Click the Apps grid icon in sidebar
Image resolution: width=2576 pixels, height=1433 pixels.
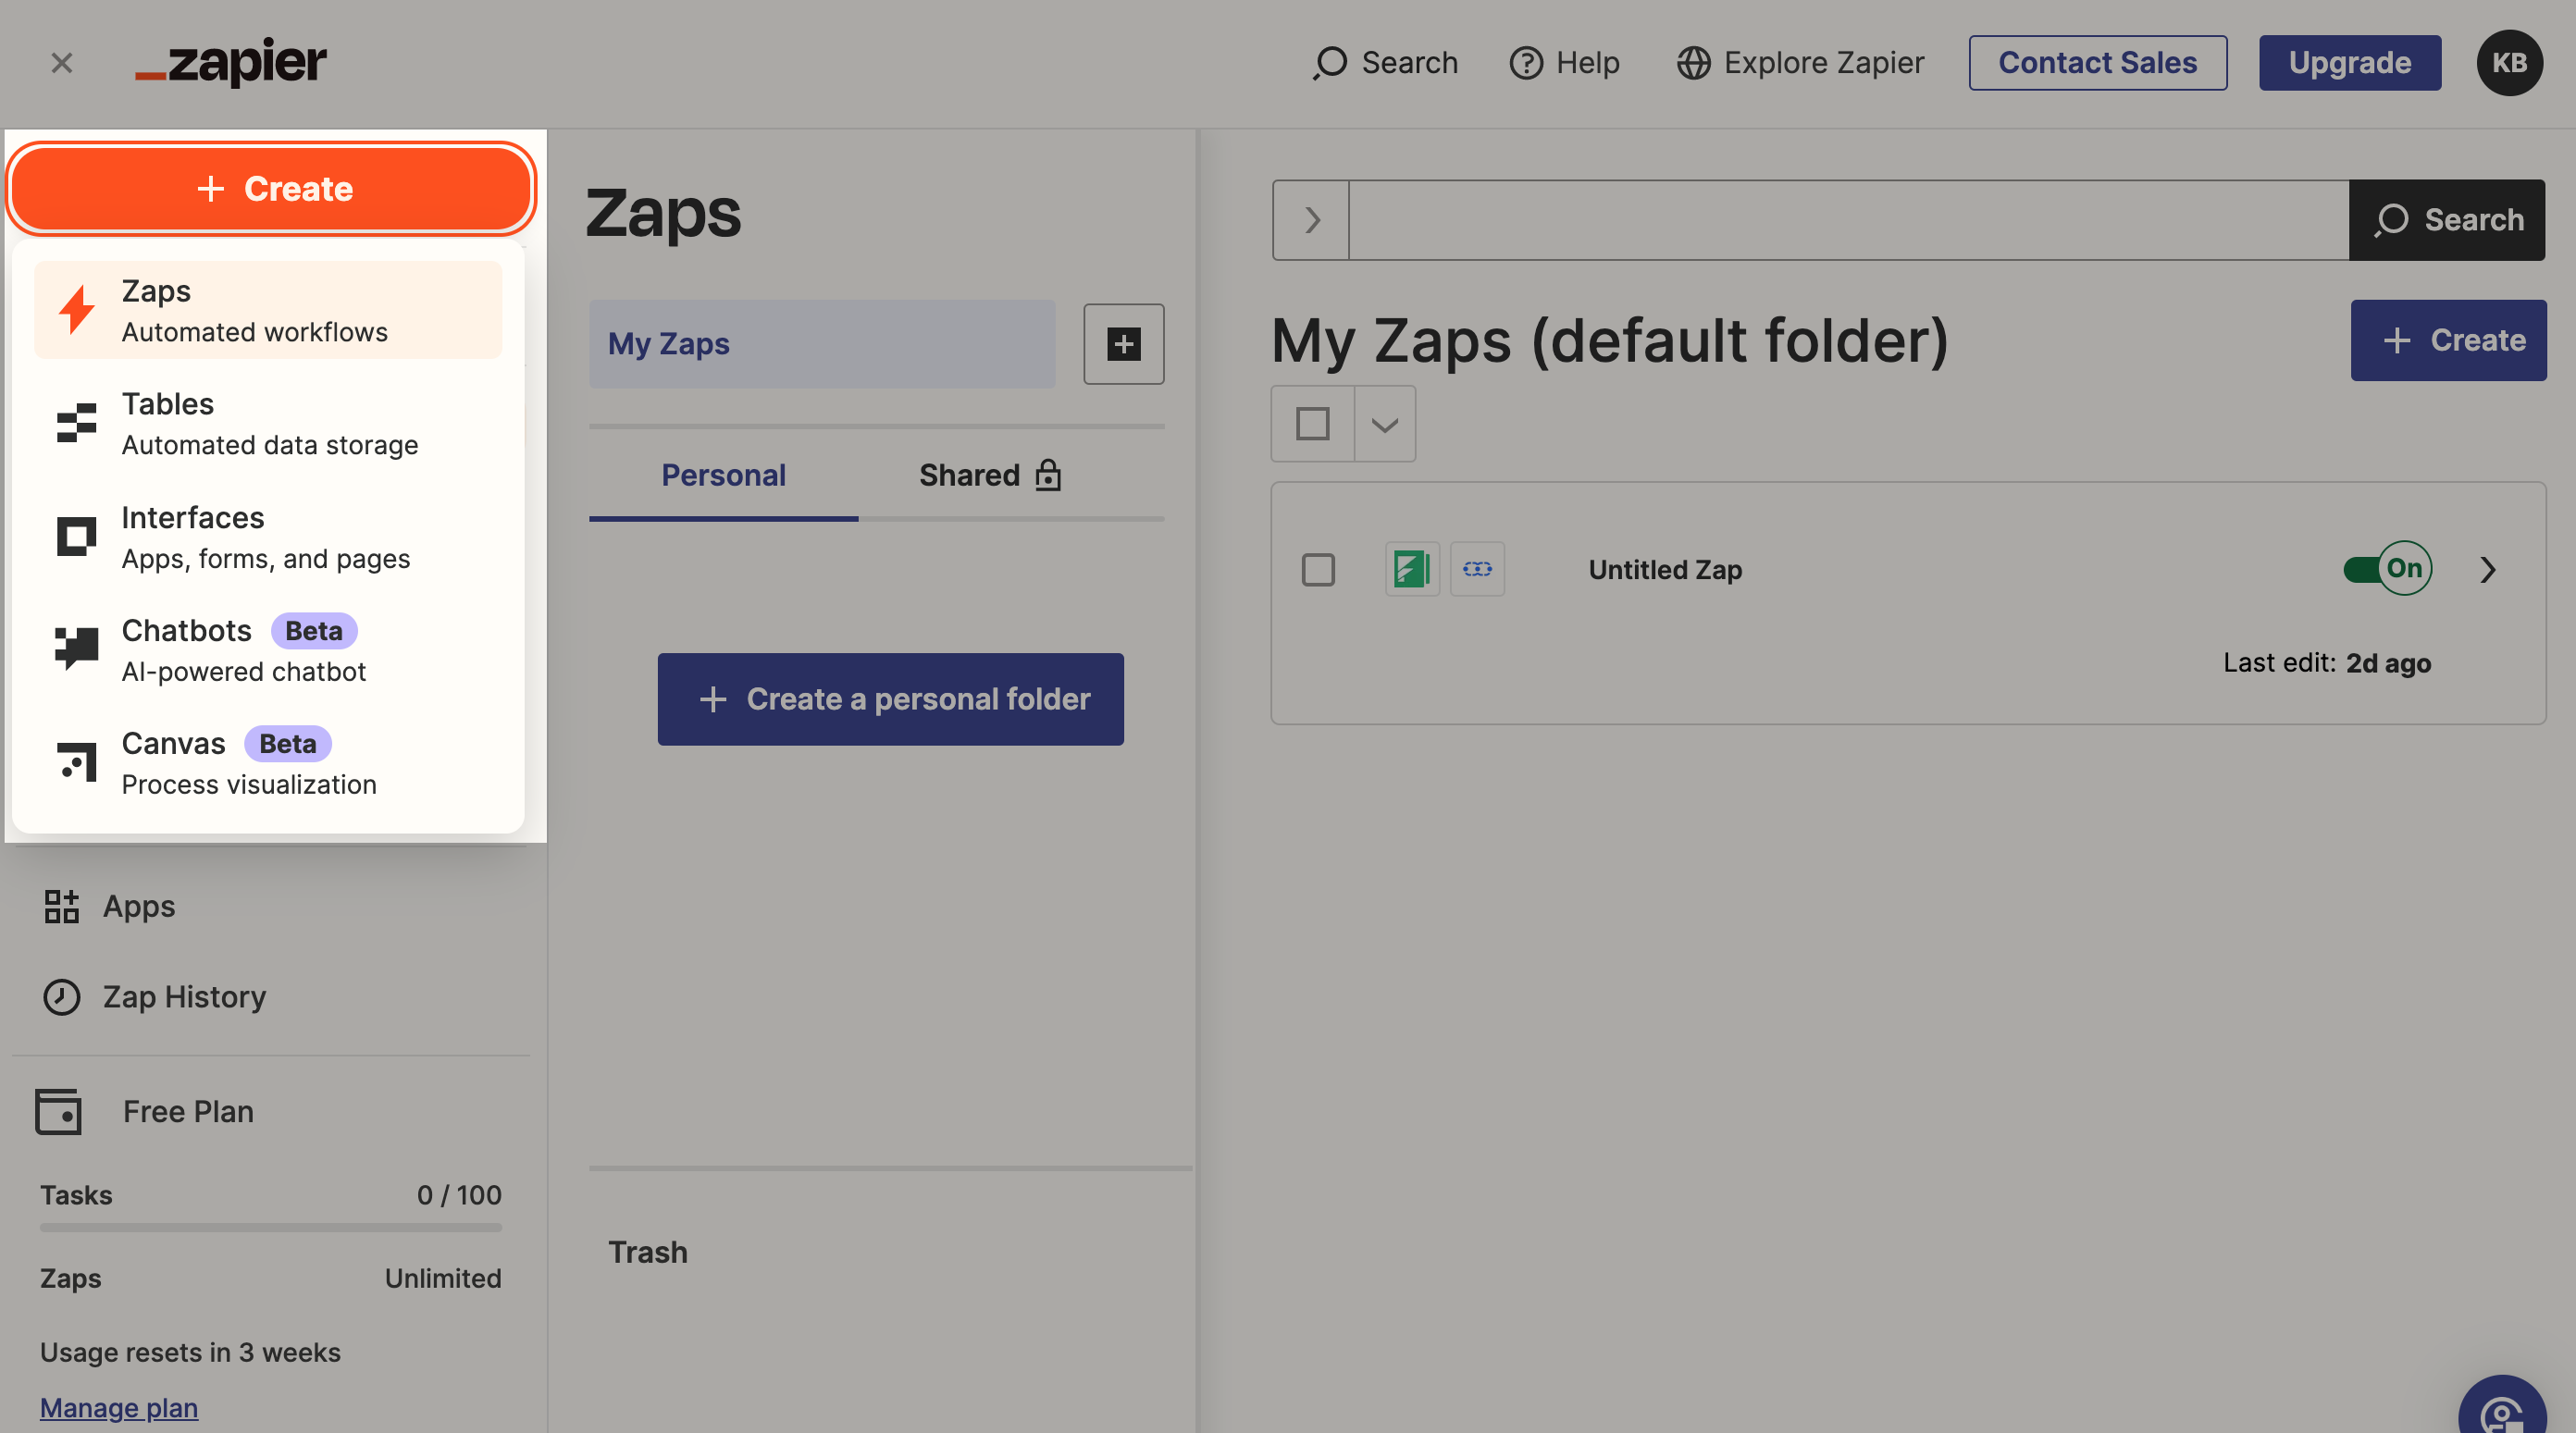click(x=61, y=906)
